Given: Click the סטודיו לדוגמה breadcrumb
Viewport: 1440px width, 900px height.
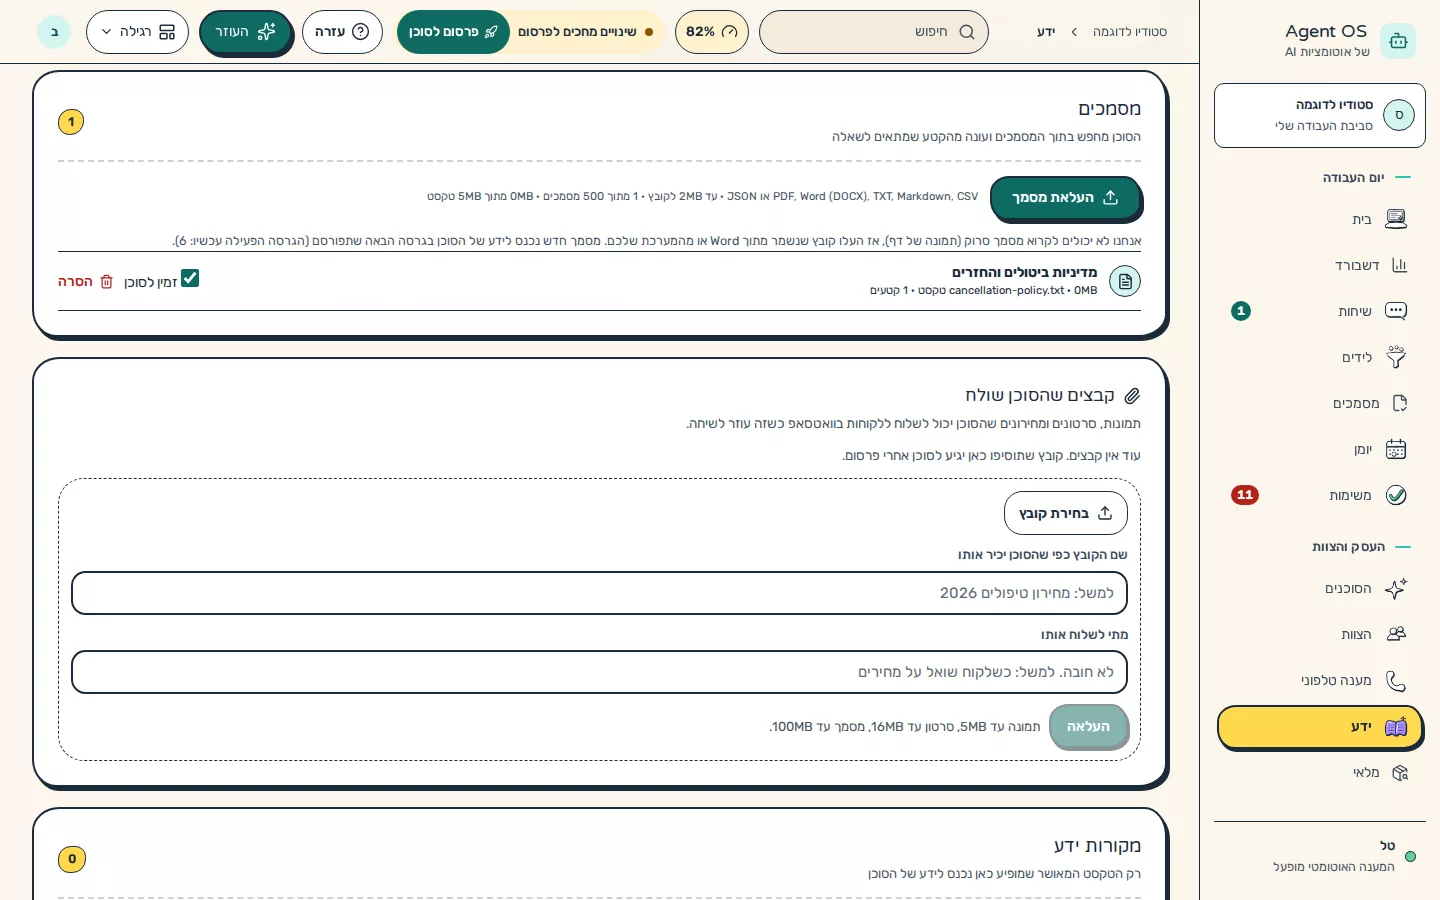Looking at the screenshot, I should pyautogui.click(x=1129, y=32).
